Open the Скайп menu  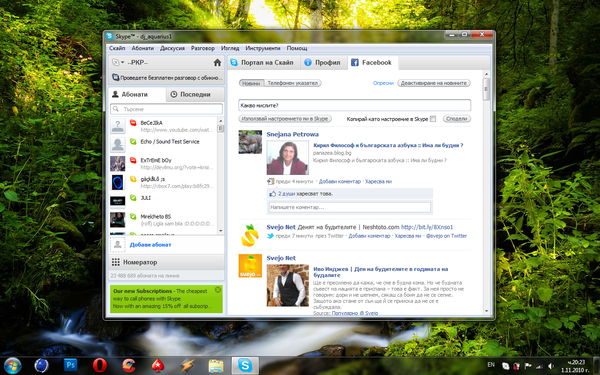(117, 48)
